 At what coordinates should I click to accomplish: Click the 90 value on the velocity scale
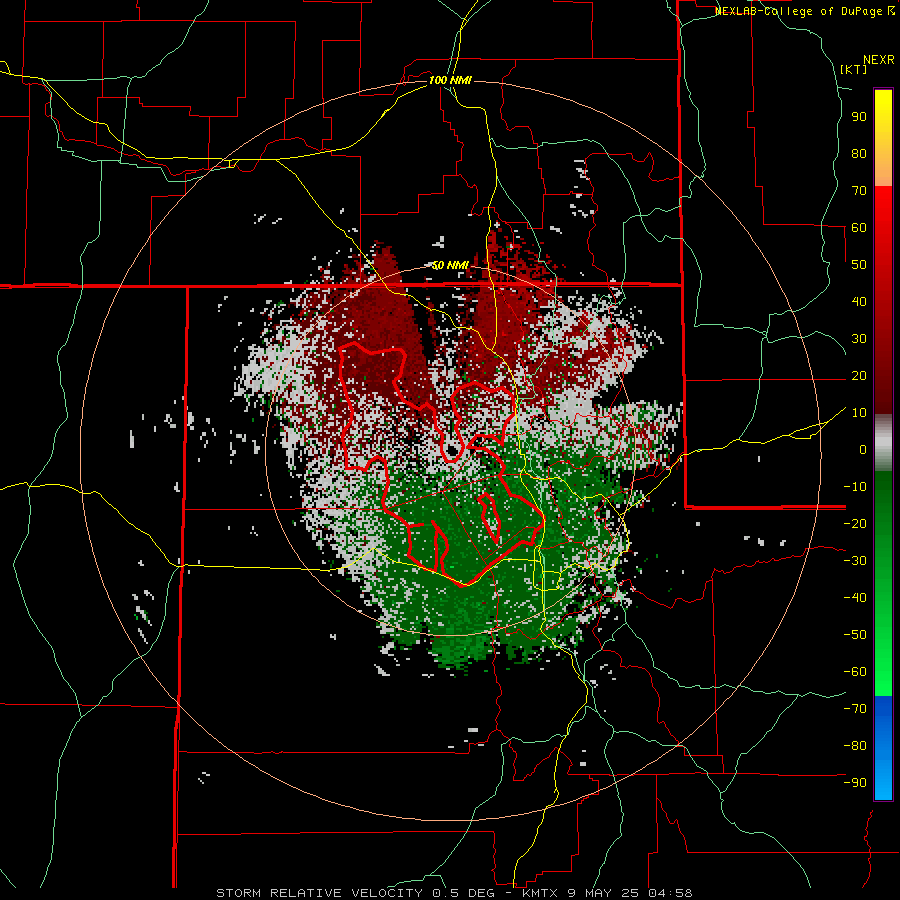(859, 117)
